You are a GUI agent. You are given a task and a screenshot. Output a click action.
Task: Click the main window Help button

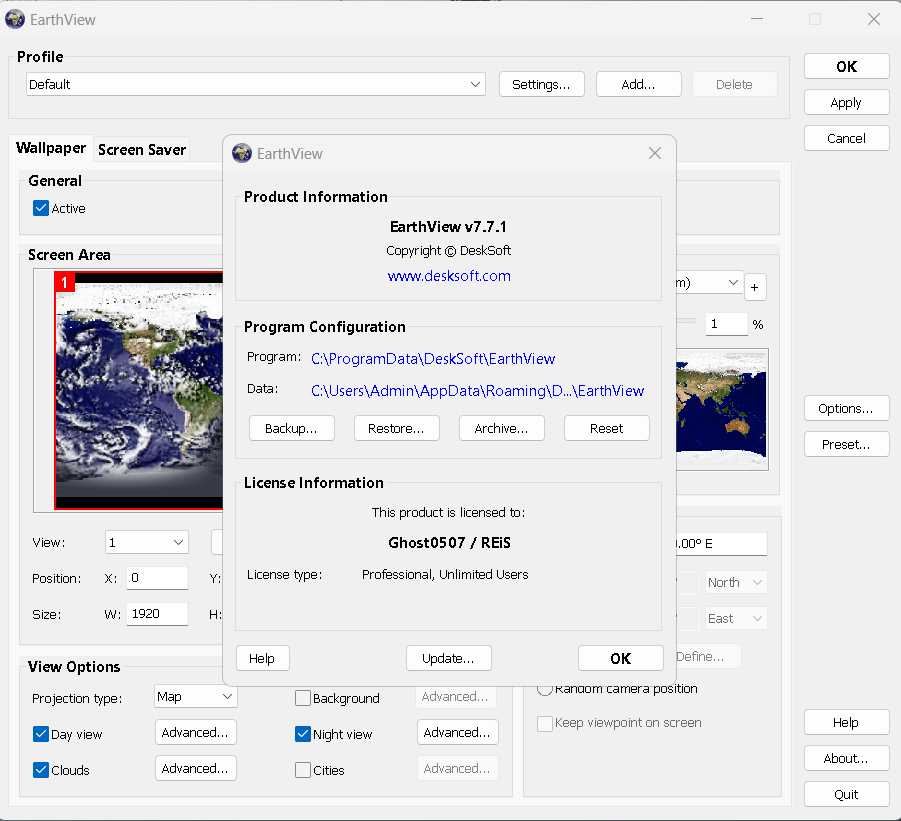[846, 723]
